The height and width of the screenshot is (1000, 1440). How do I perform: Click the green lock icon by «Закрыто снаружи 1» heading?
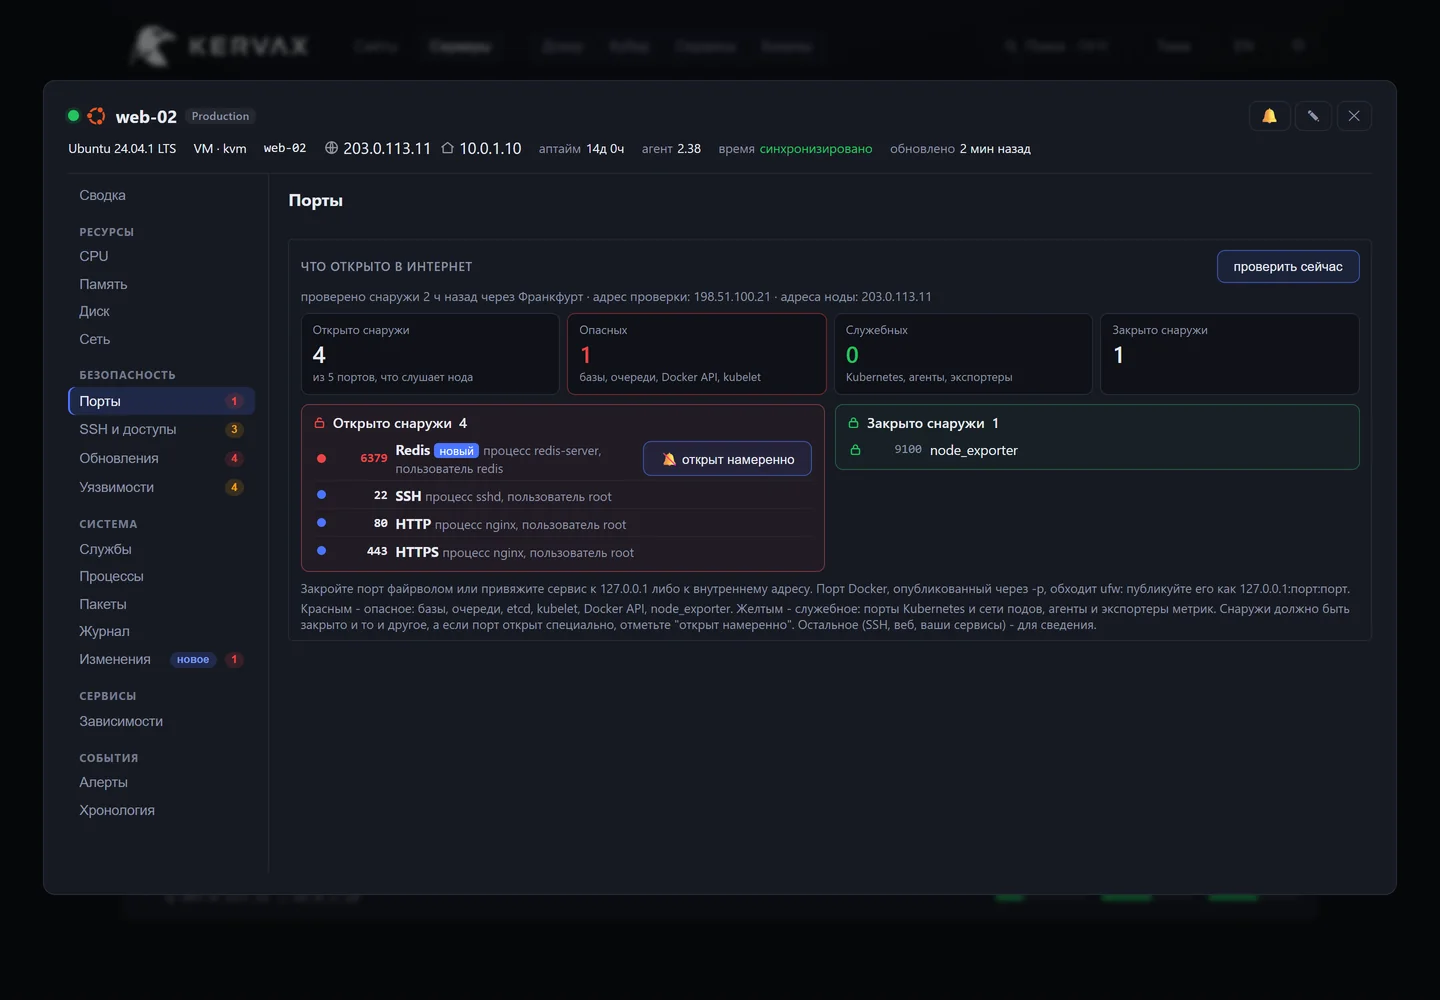[853, 423]
